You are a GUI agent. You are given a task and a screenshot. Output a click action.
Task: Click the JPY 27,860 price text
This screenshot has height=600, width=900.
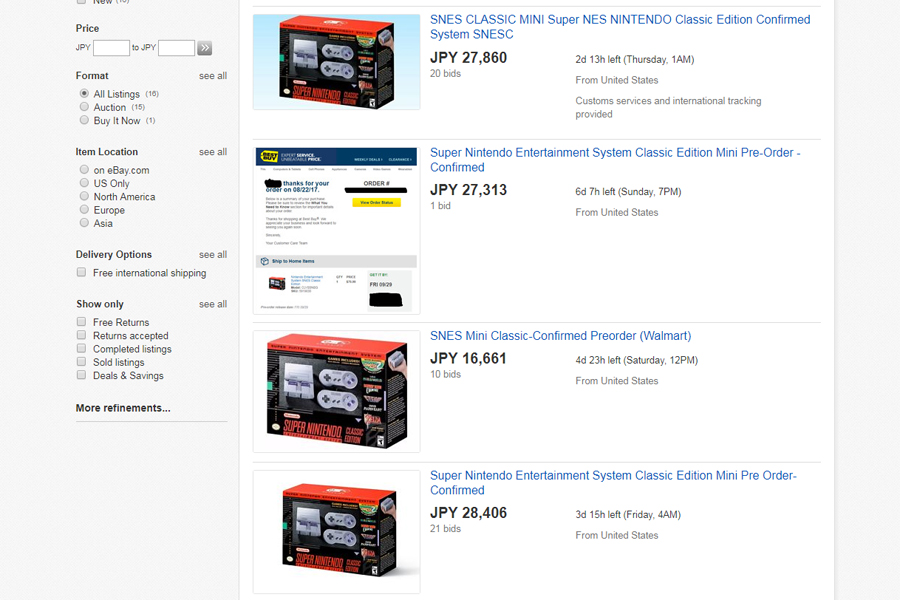pyautogui.click(x=468, y=58)
